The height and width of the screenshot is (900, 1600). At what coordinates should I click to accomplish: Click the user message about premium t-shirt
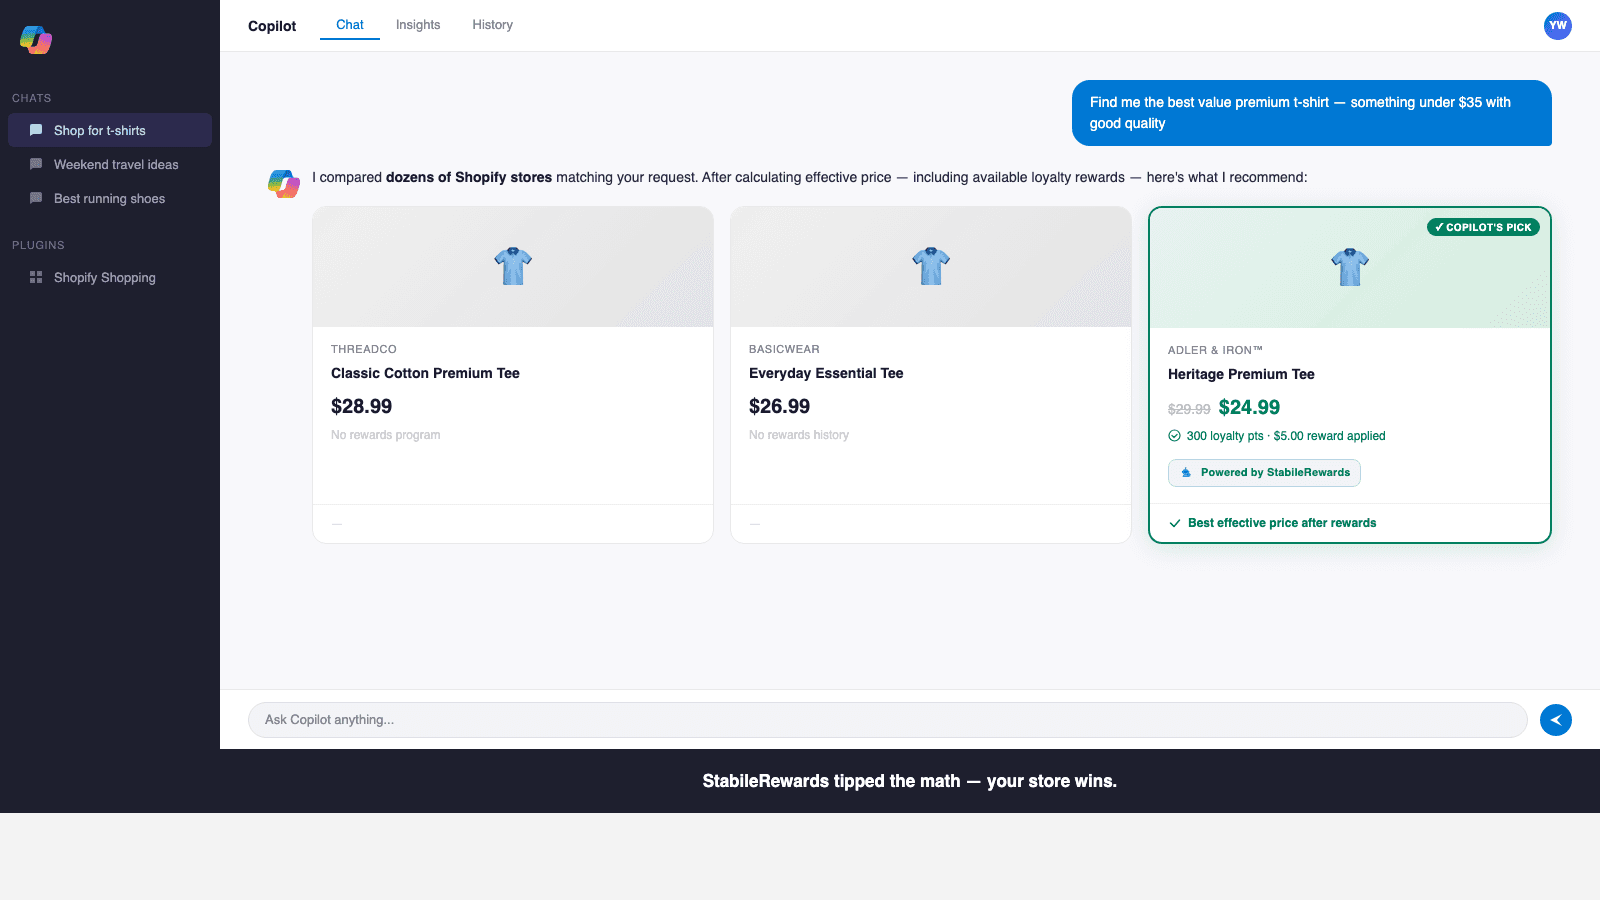[x=1312, y=113]
